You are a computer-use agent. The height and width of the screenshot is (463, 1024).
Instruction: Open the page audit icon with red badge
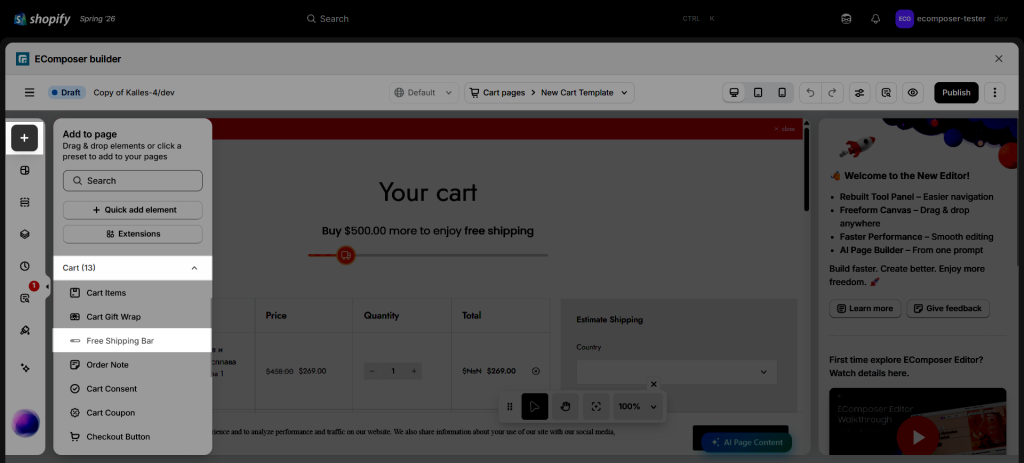coord(25,298)
